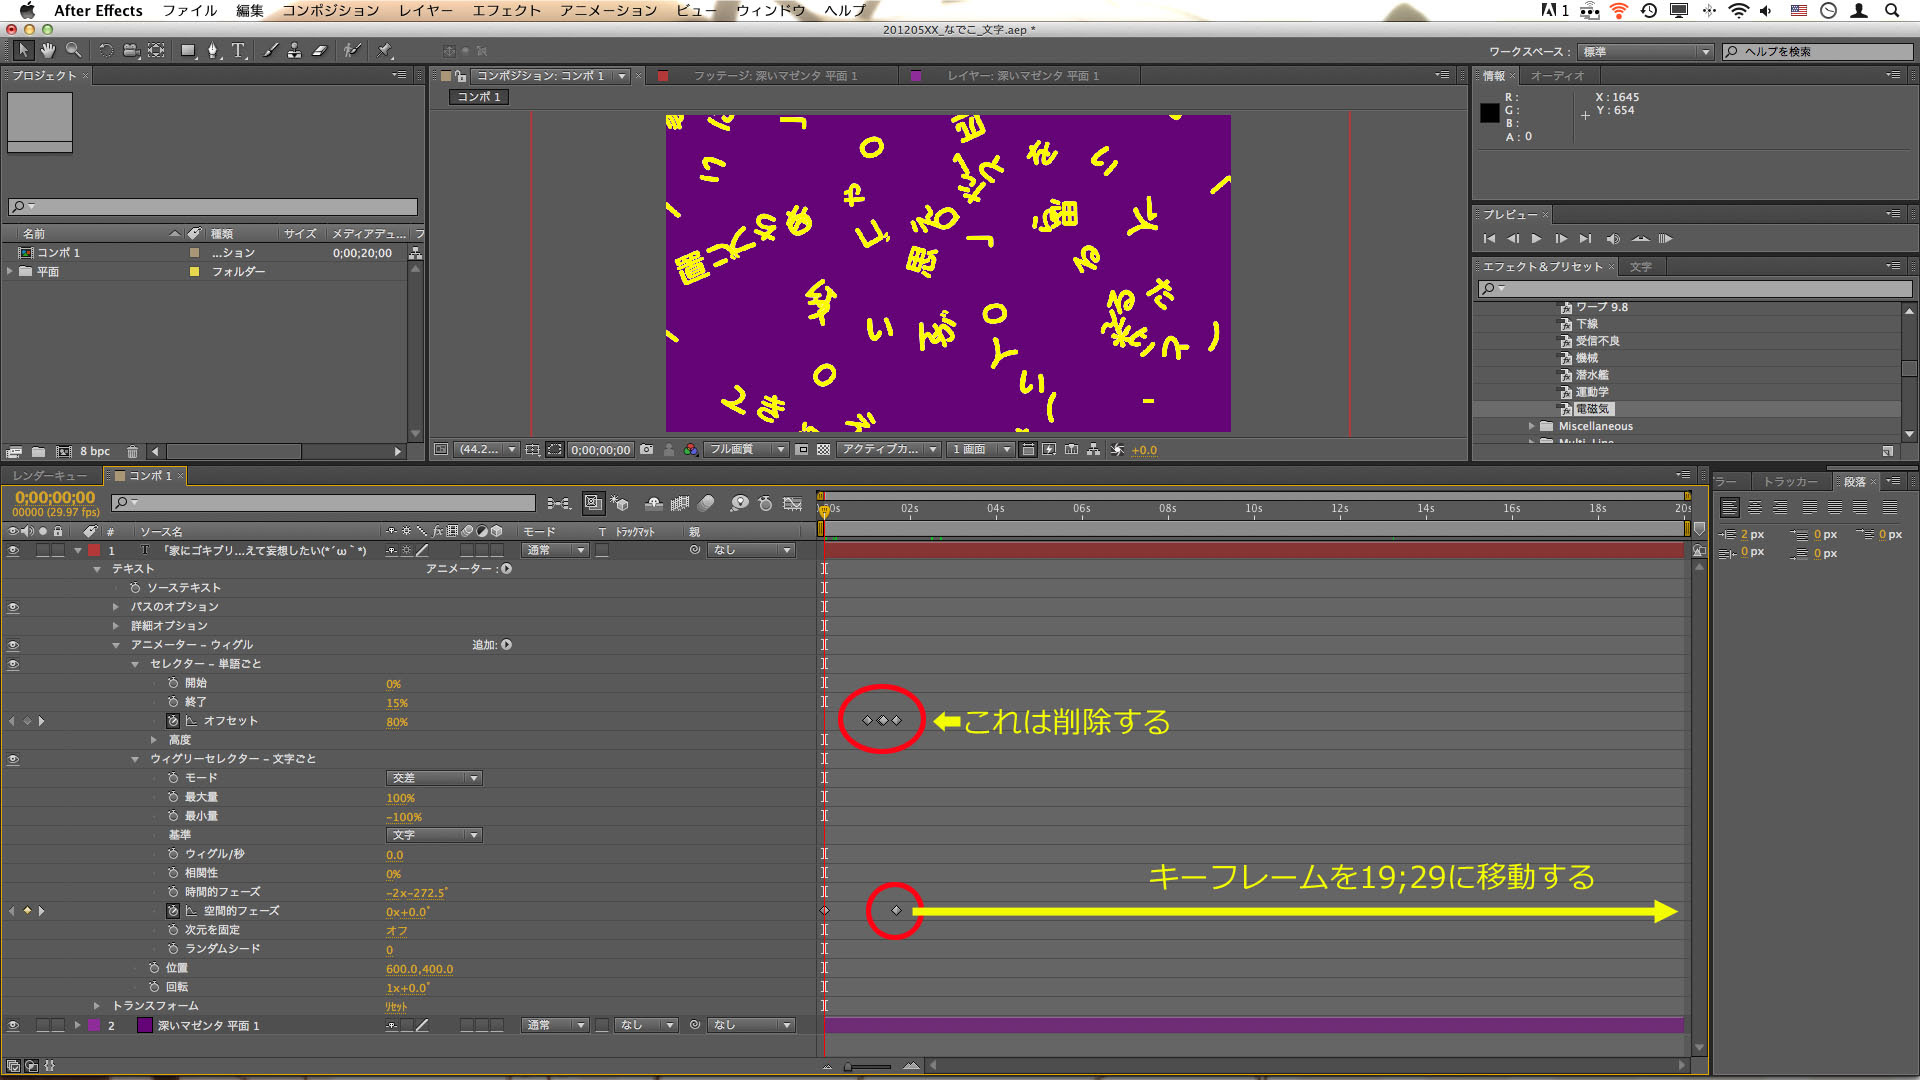Open the エフェクト menu
Screen dimensions: 1920x1080
tap(507, 10)
